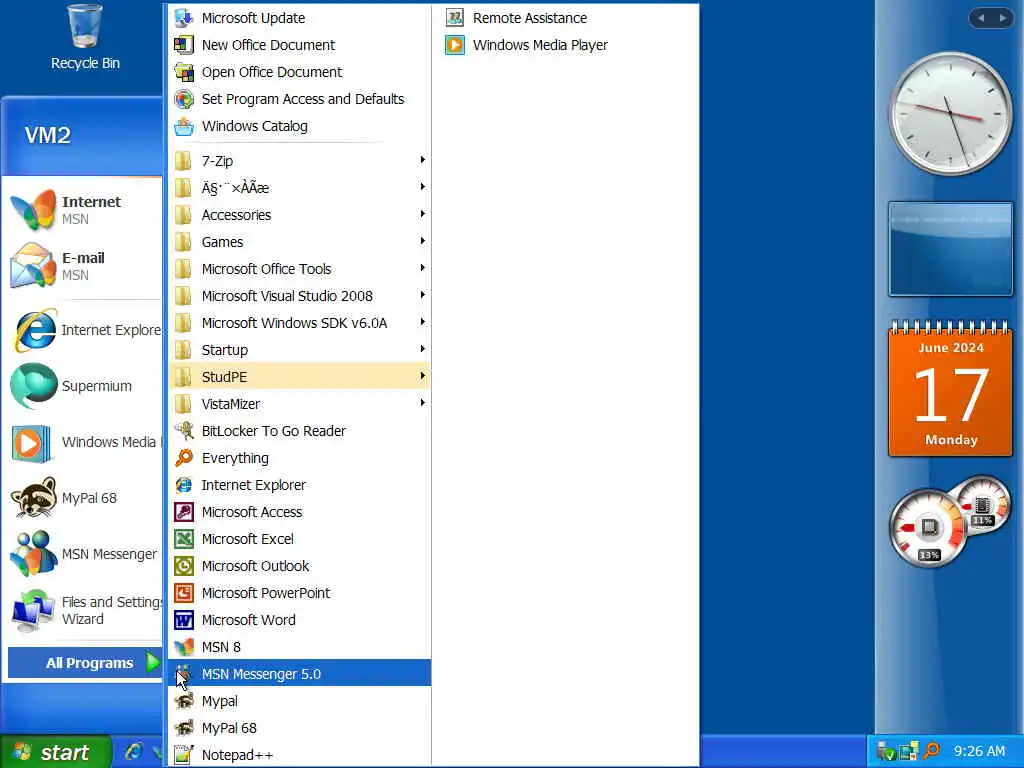Click the sidebar previous gadgets arrow

pos(980,18)
